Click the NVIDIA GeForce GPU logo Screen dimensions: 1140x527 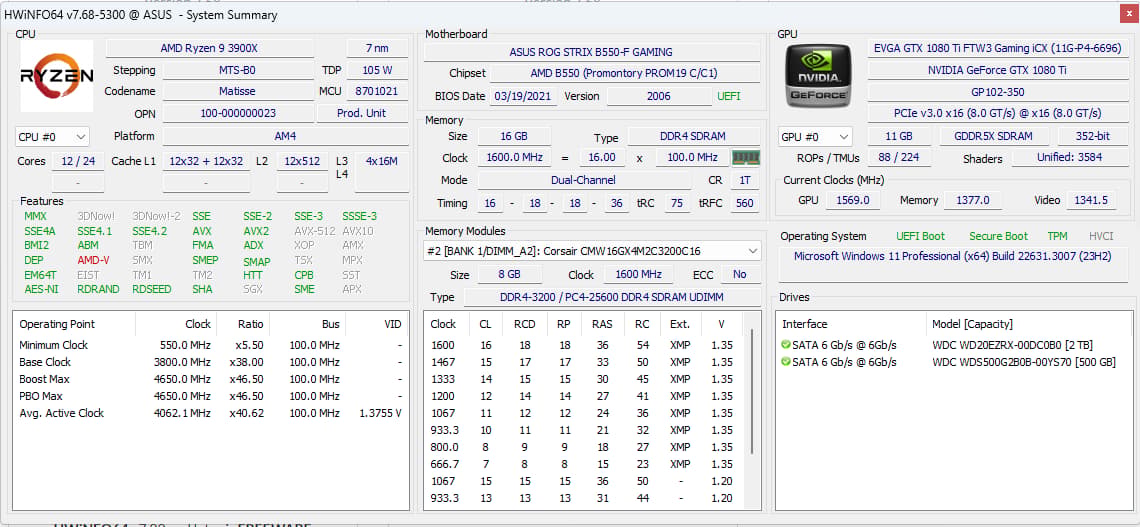[x=818, y=76]
